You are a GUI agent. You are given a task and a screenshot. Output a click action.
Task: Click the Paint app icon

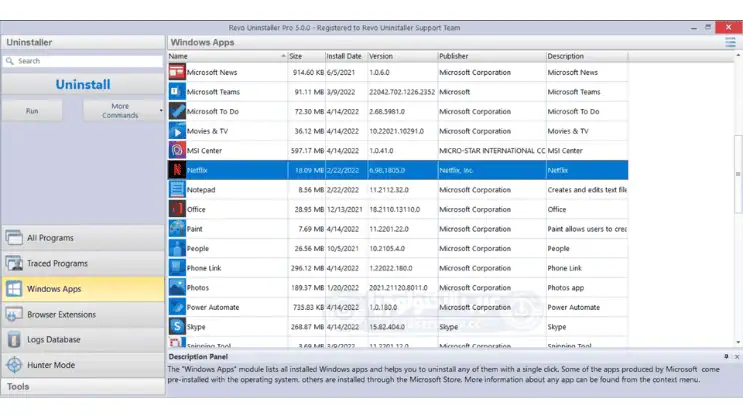[x=177, y=228]
